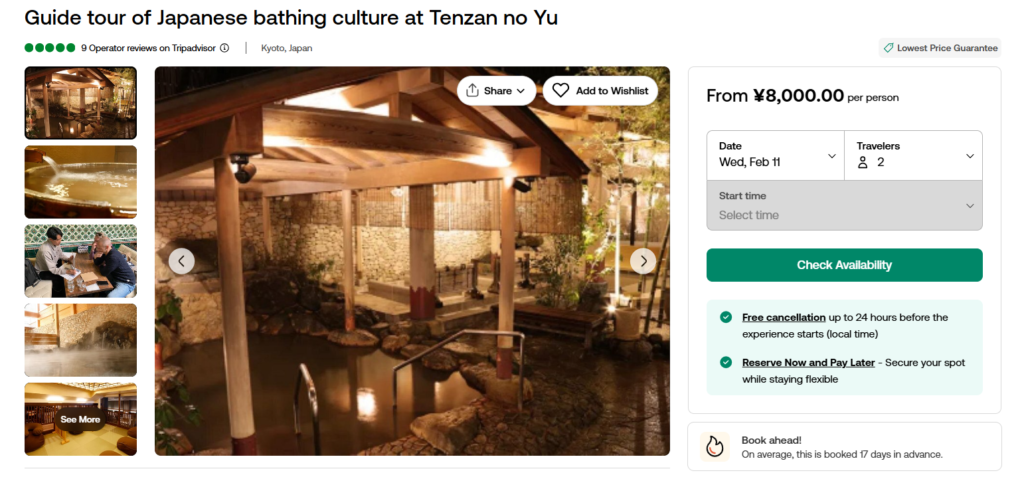Open the Free cancellation link
The width and height of the screenshot is (1024, 479).
(783, 317)
